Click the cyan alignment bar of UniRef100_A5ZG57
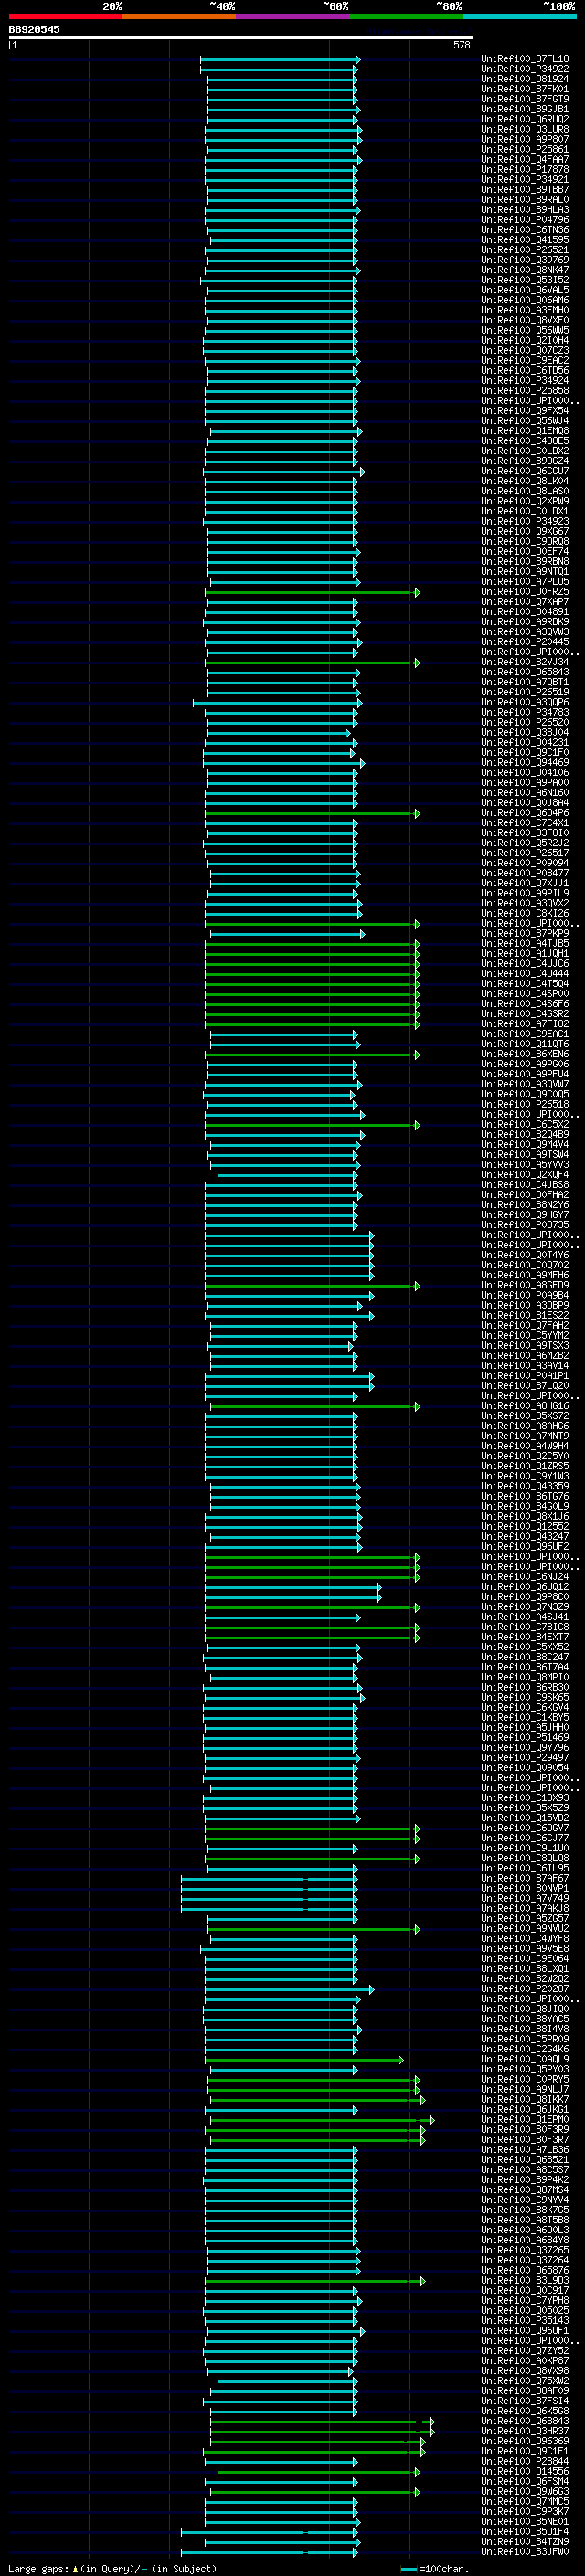 coord(282,1918)
